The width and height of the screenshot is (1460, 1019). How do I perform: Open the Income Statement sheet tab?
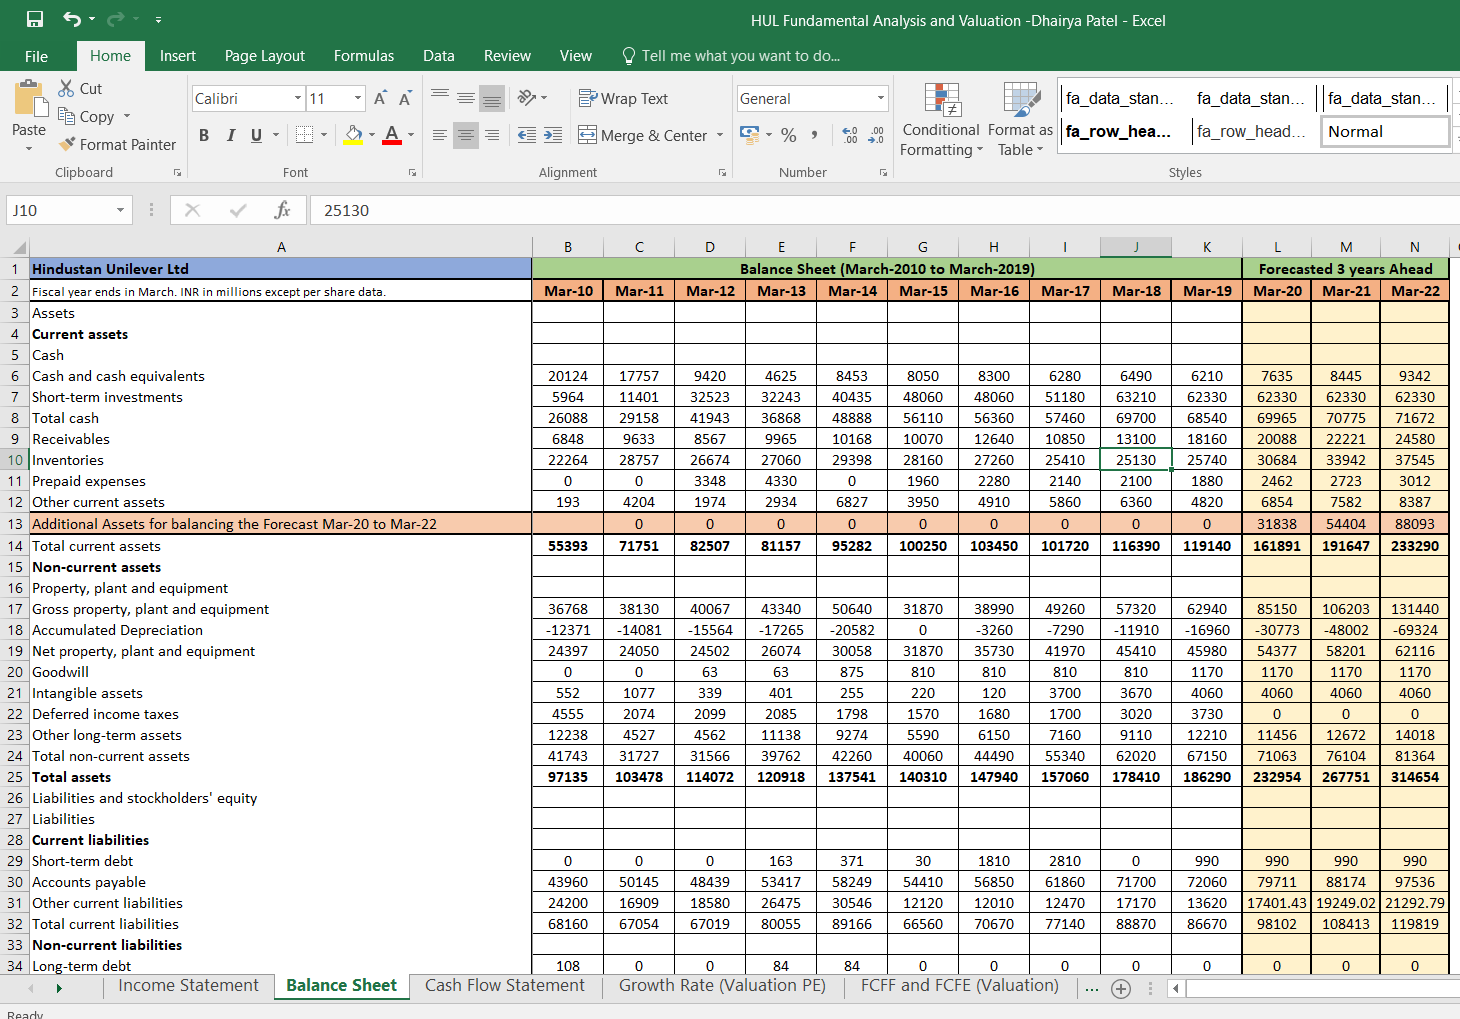(188, 986)
